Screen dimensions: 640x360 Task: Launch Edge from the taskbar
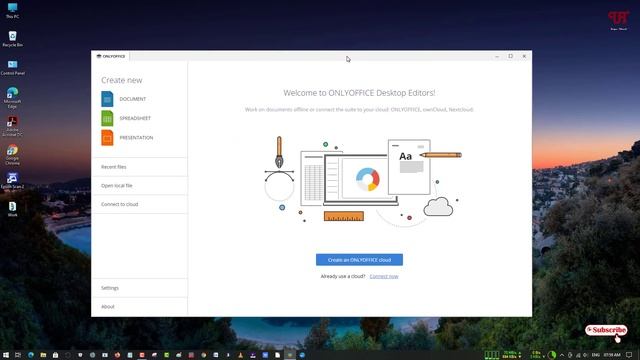31,355
